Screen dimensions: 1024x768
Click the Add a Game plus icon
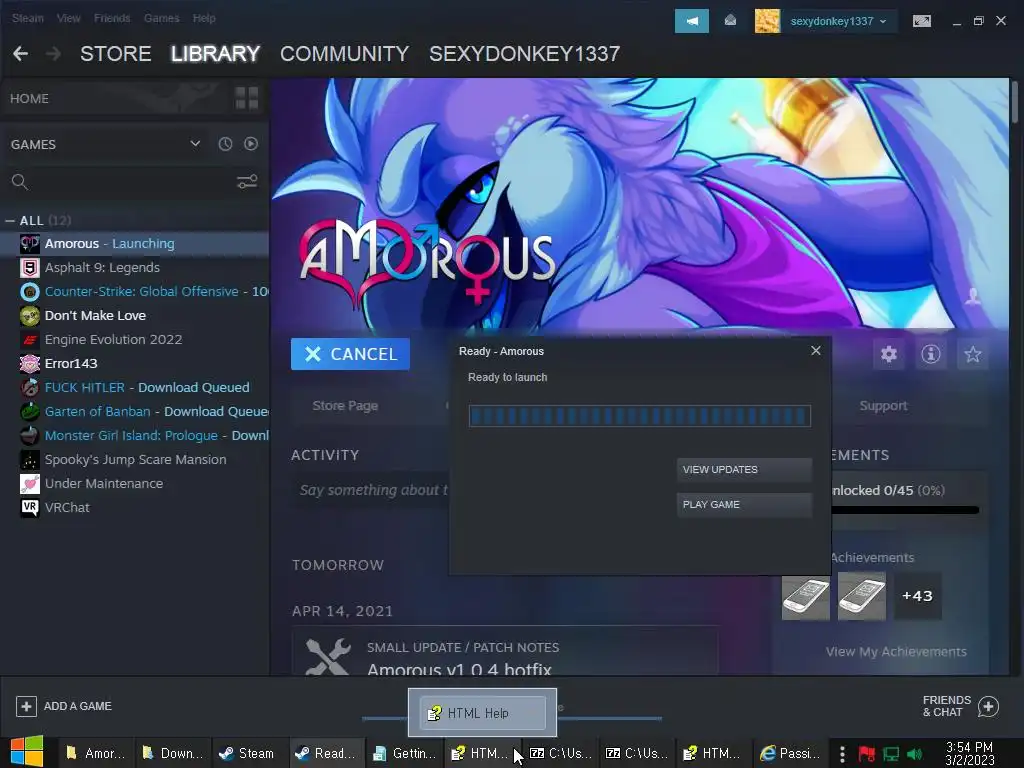pos(26,706)
